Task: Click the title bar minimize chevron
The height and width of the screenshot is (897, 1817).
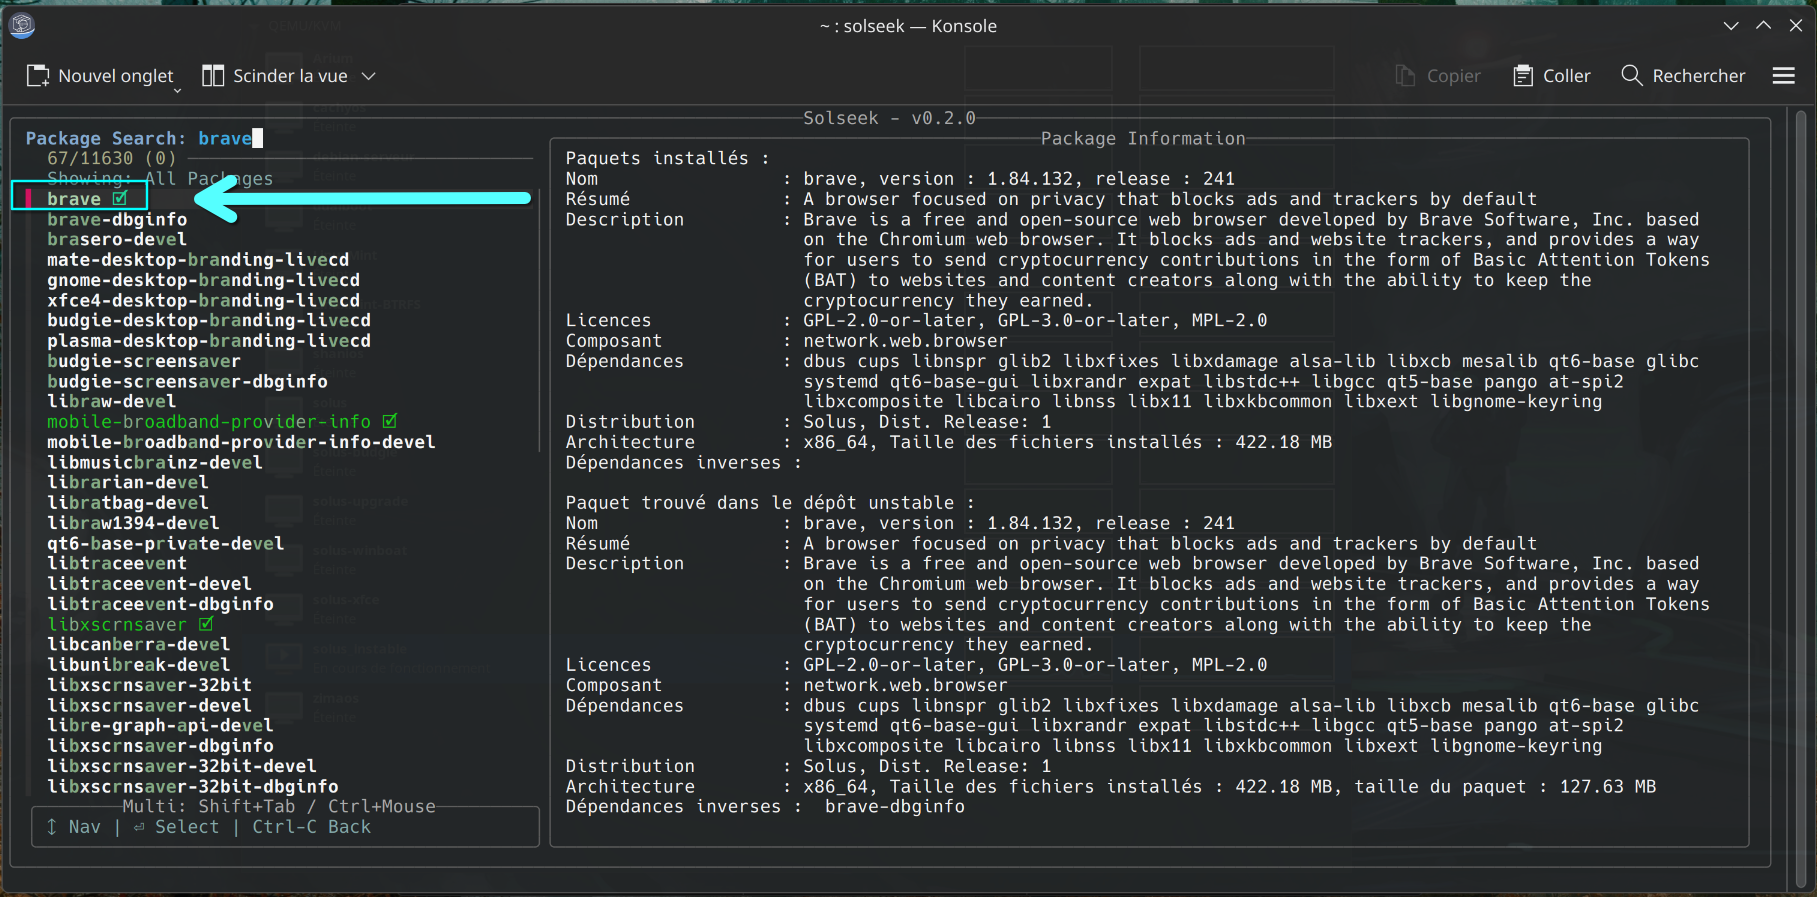Action: pos(1731,26)
